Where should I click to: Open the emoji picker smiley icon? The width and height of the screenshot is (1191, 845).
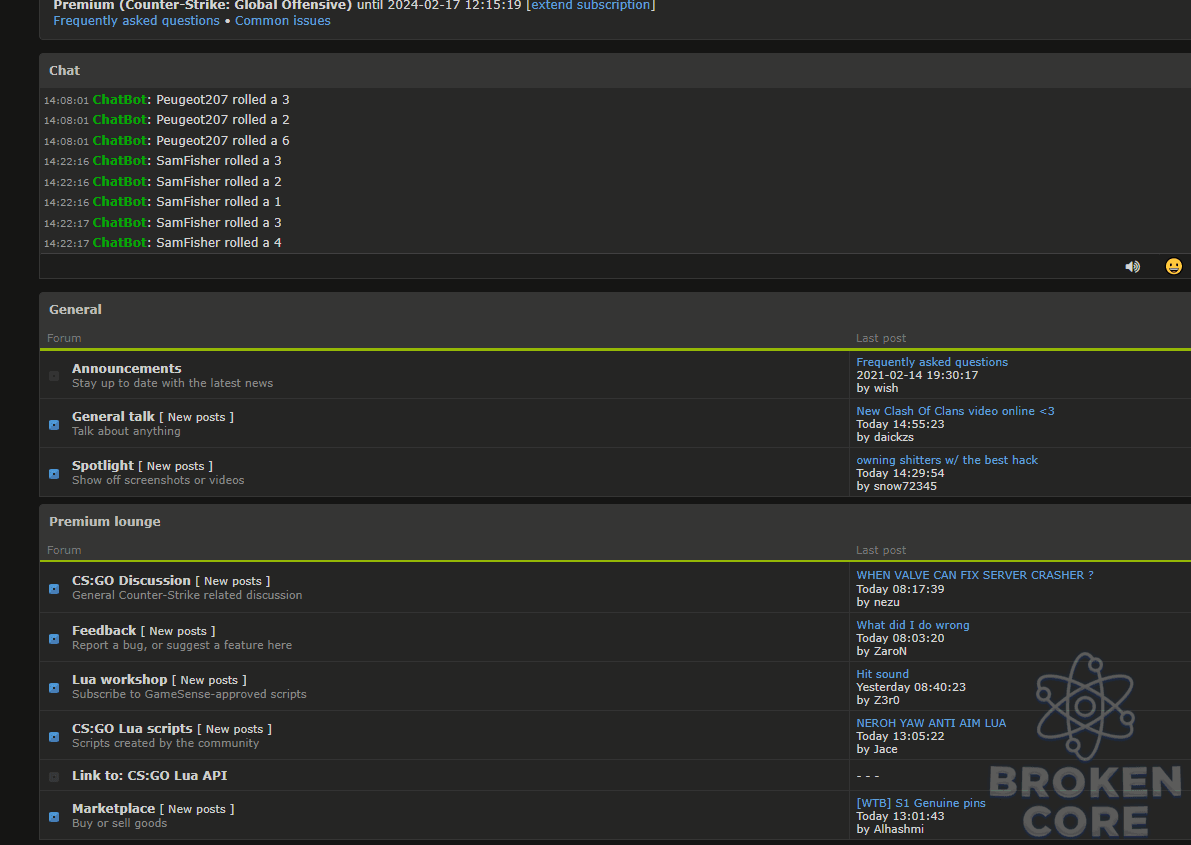(1174, 266)
